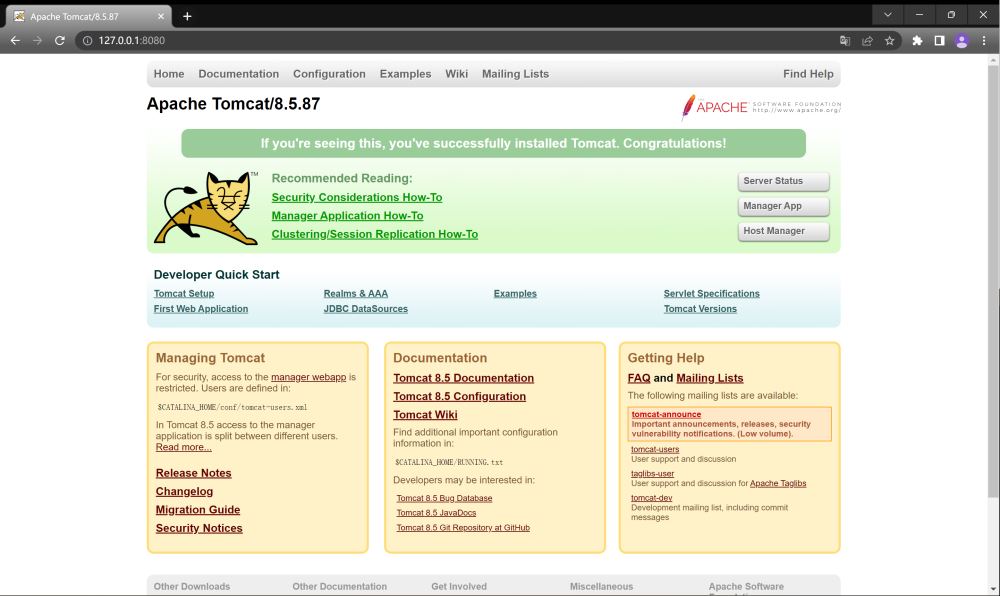Select the Apache Tomcat/8.5.87 browser tab
This screenshot has width=1000, height=596.
click(89, 17)
